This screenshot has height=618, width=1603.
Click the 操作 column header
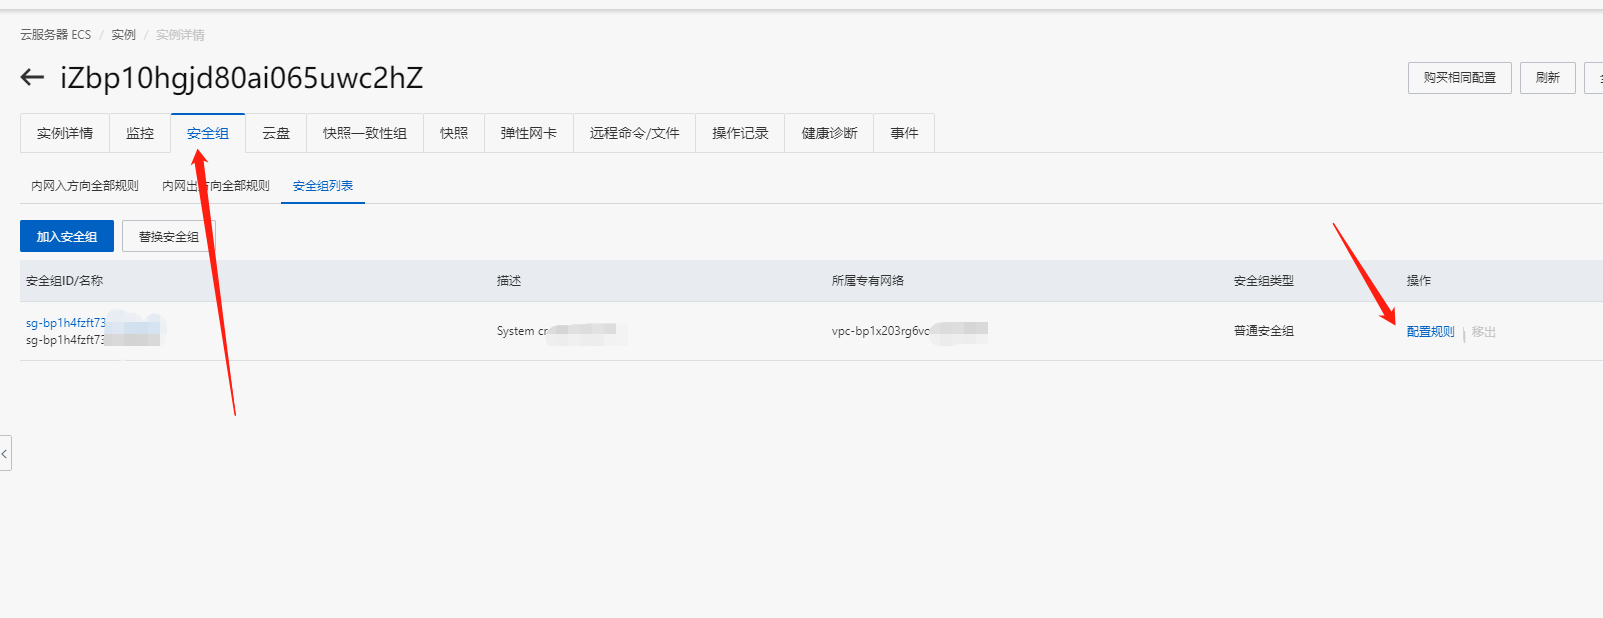(x=1419, y=281)
